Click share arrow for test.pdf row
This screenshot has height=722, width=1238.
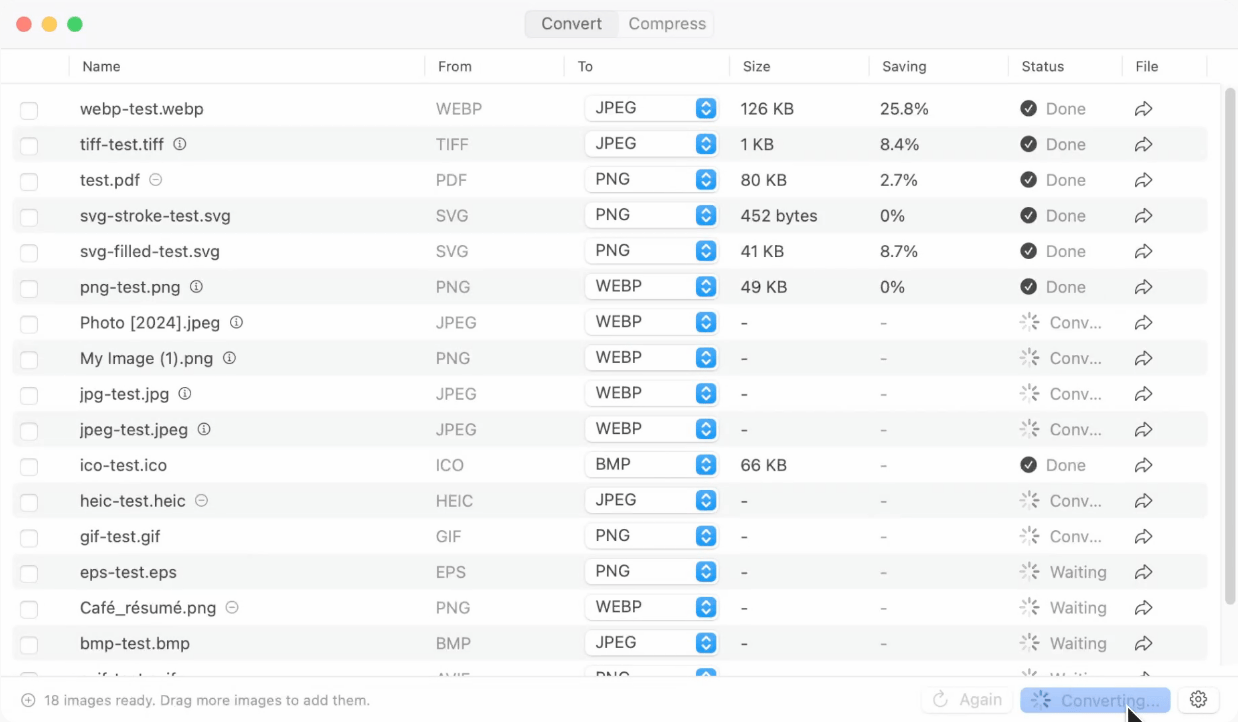pos(1144,180)
